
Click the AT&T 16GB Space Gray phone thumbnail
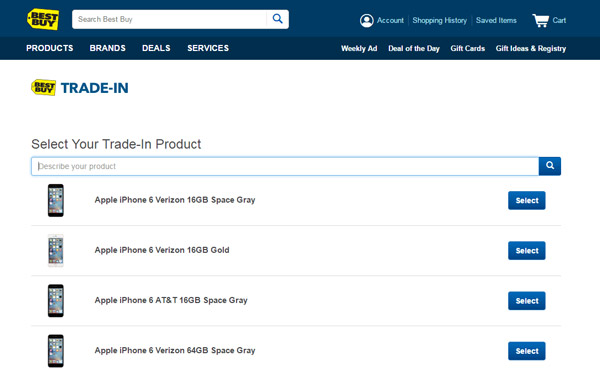56,301
